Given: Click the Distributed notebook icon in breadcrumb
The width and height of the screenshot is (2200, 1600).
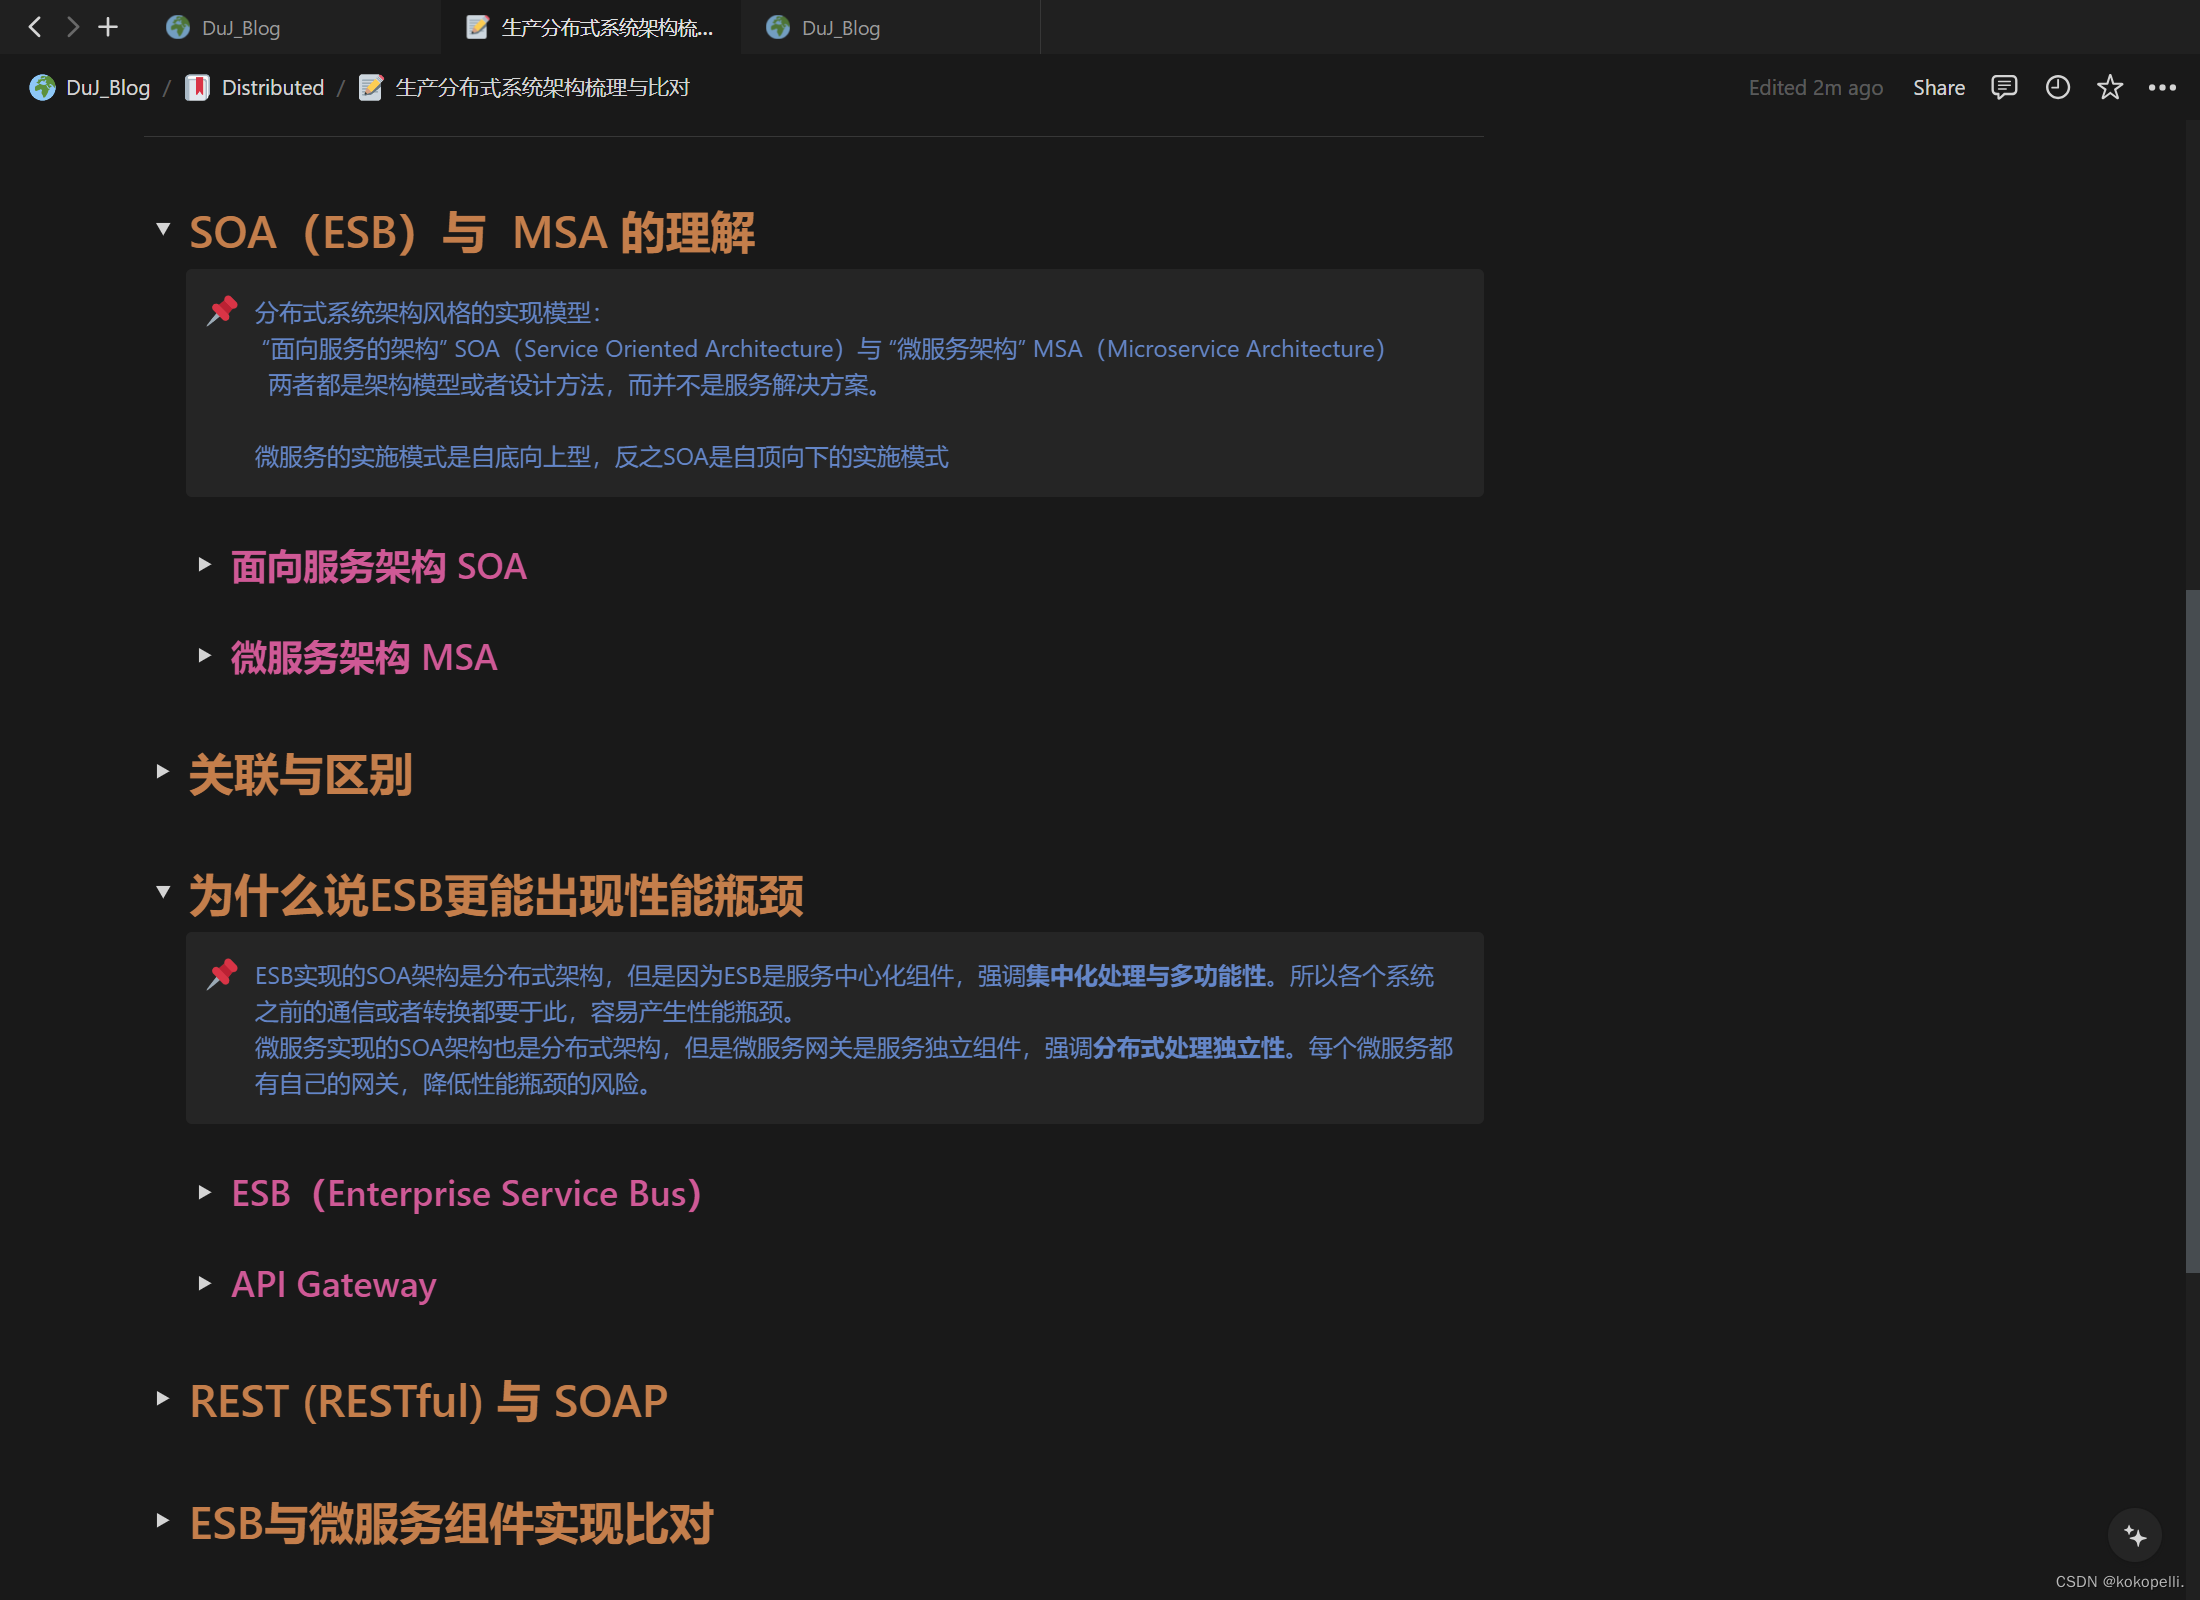Looking at the screenshot, I should pos(196,88).
